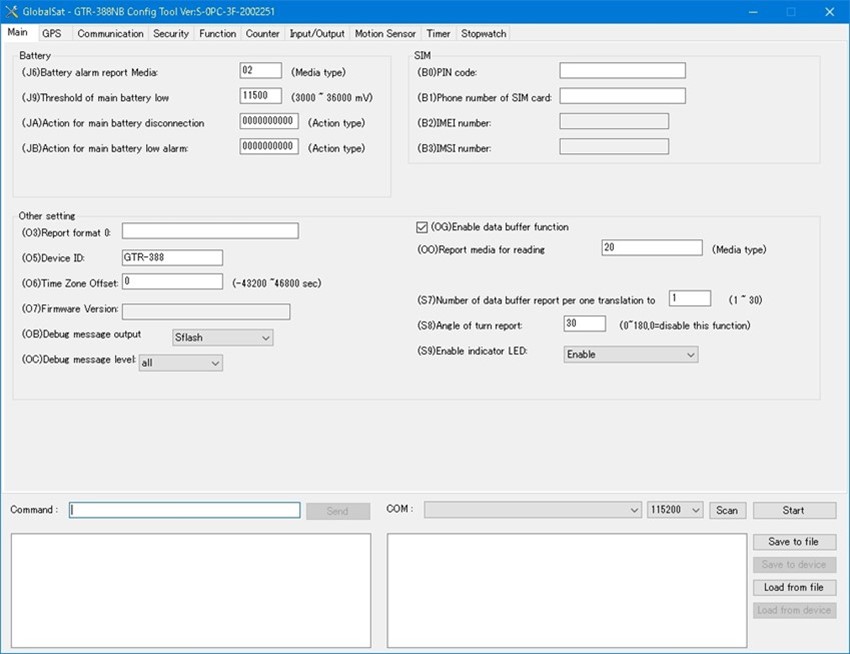Open the COM port dropdown
The width and height of the screenshot is (850, 654).
point(532,510)
